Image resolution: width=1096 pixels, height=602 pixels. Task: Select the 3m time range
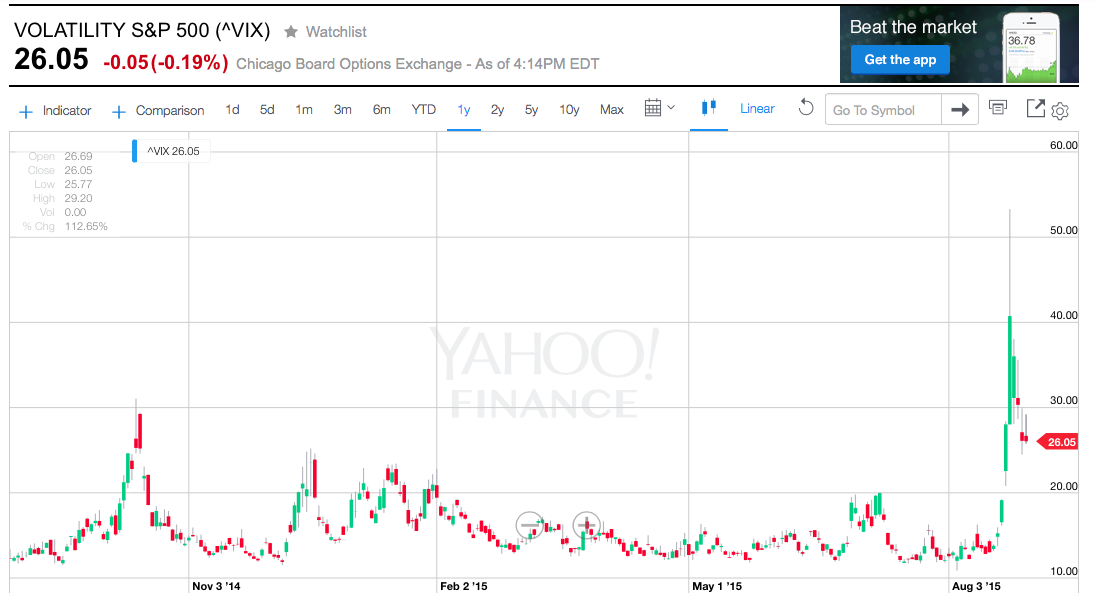click(x=342, y=110)
